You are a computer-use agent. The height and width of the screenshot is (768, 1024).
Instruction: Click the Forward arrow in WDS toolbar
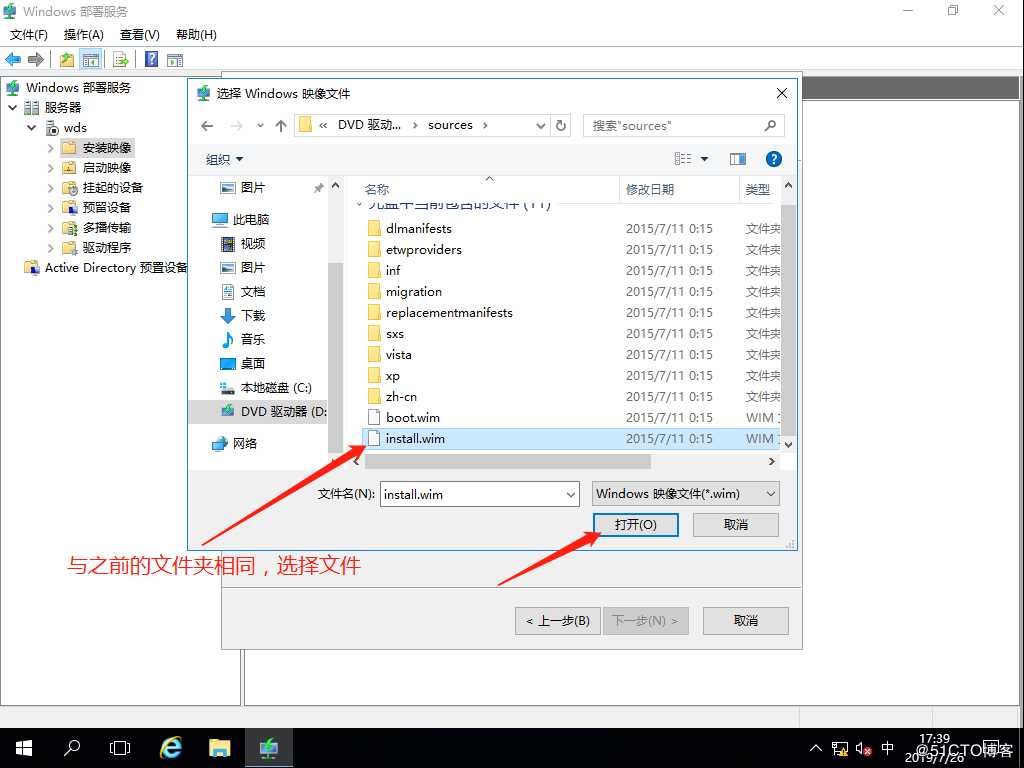tap(36, 59)
